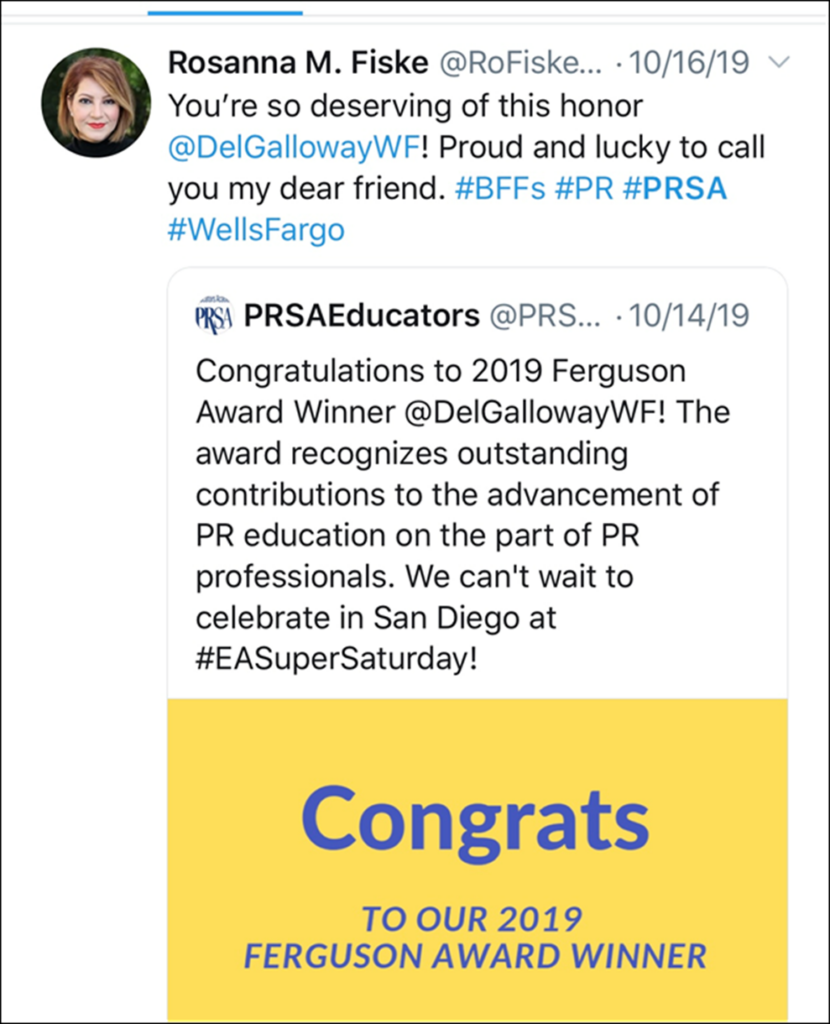Open the #BFFs hashtag
This screenshot has width=830, height=1024.
coord(499,189)
